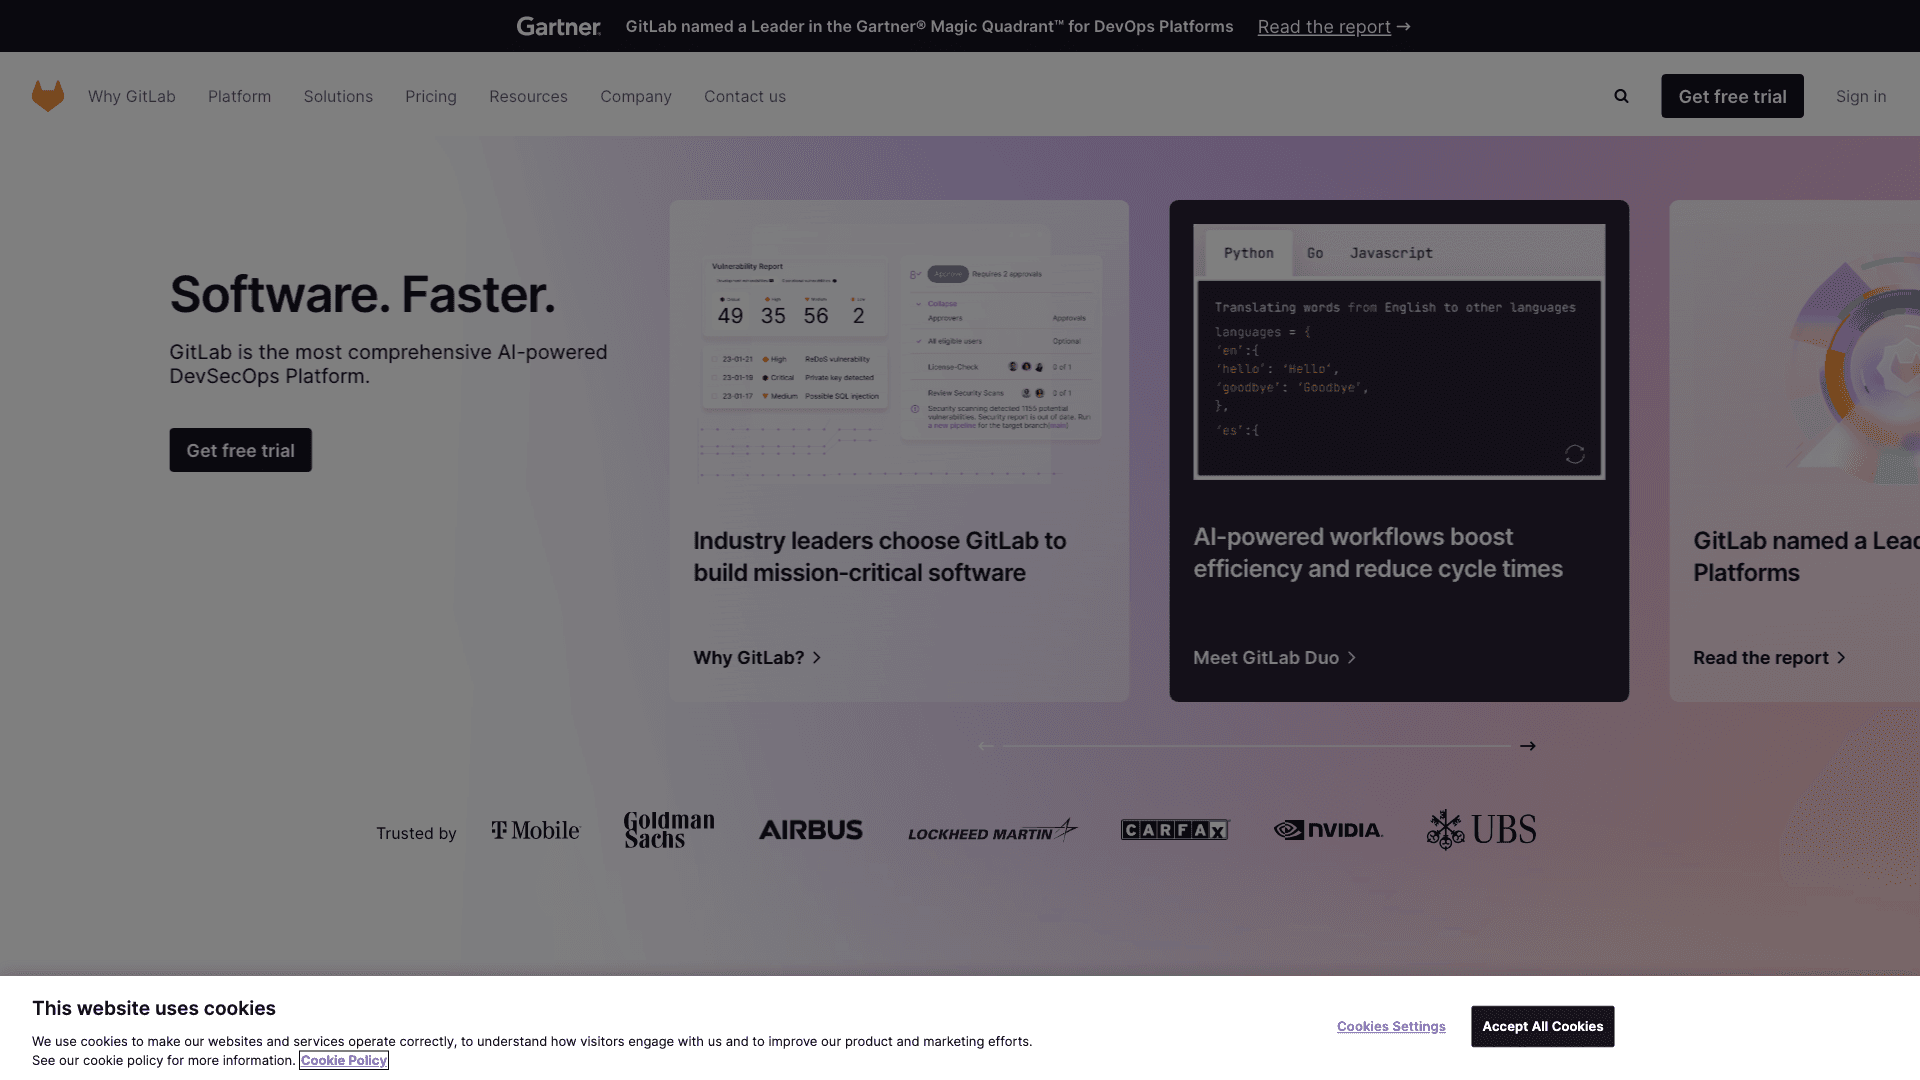Open the Sign in link

(1861, 96)
